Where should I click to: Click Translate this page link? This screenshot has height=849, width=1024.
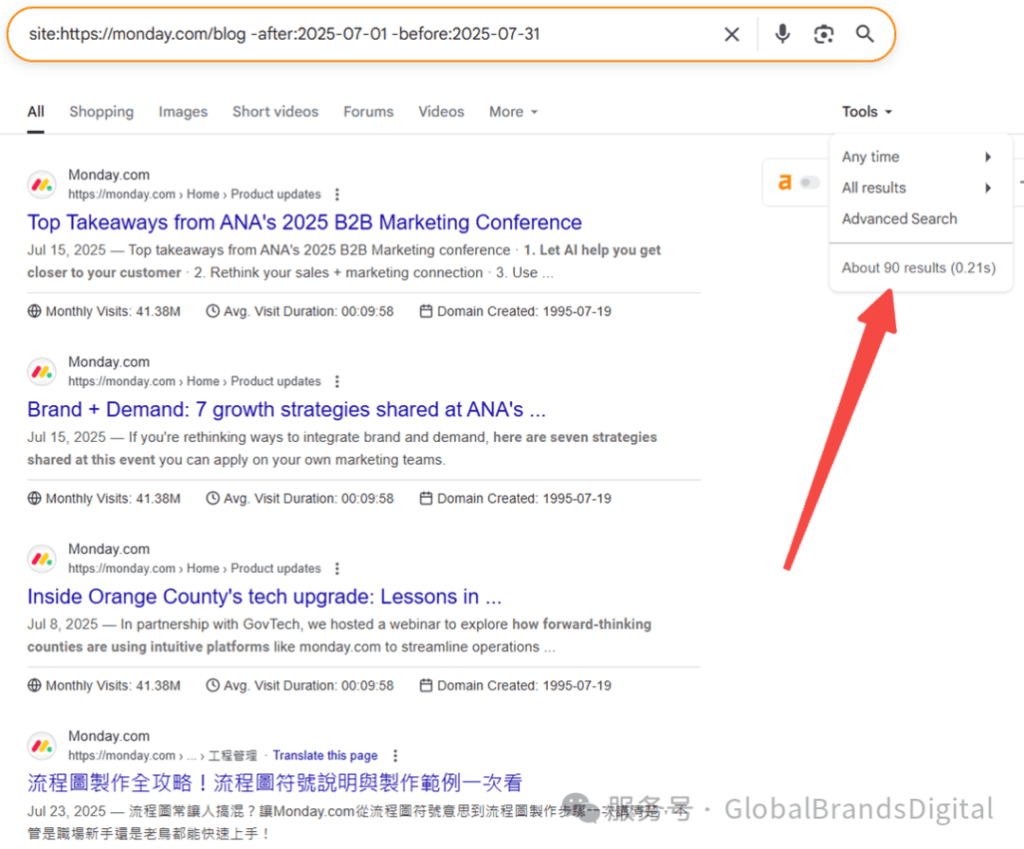tap(325, 755)
